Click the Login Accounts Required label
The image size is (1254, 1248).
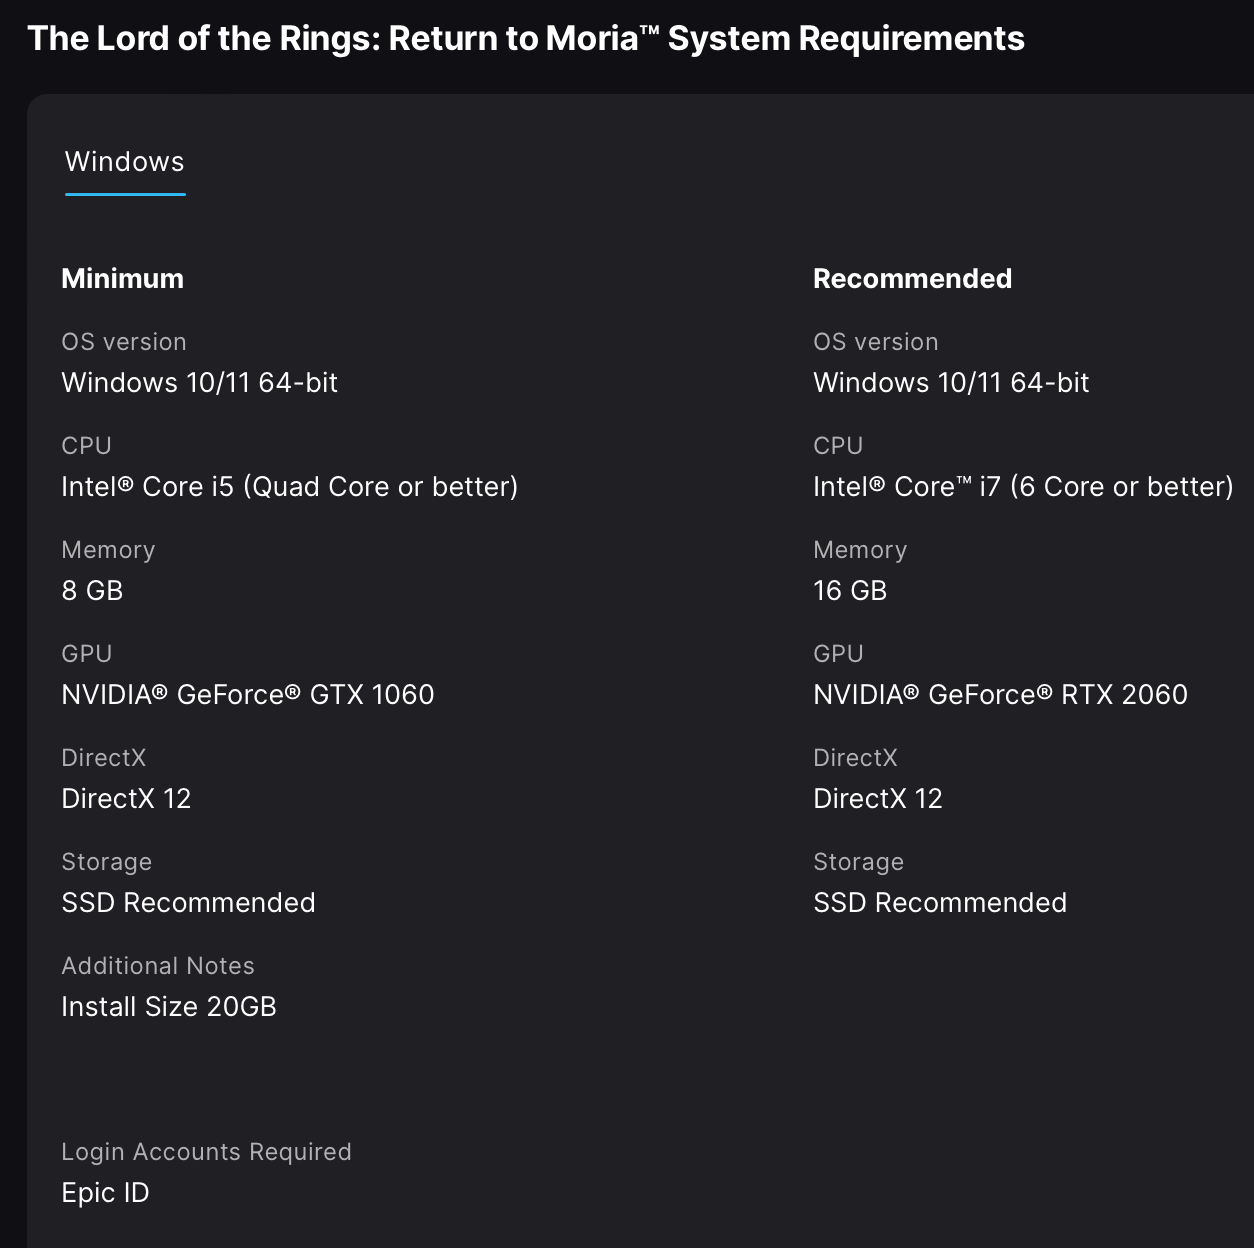[x=206, y=1152]
